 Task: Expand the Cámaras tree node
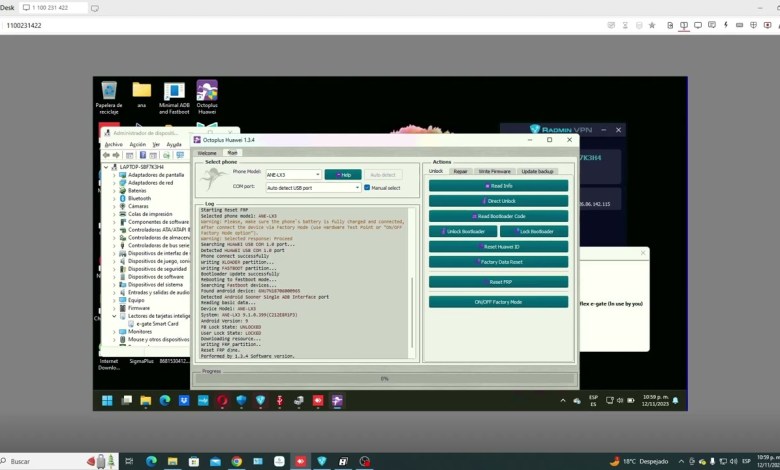coord(115,206)
